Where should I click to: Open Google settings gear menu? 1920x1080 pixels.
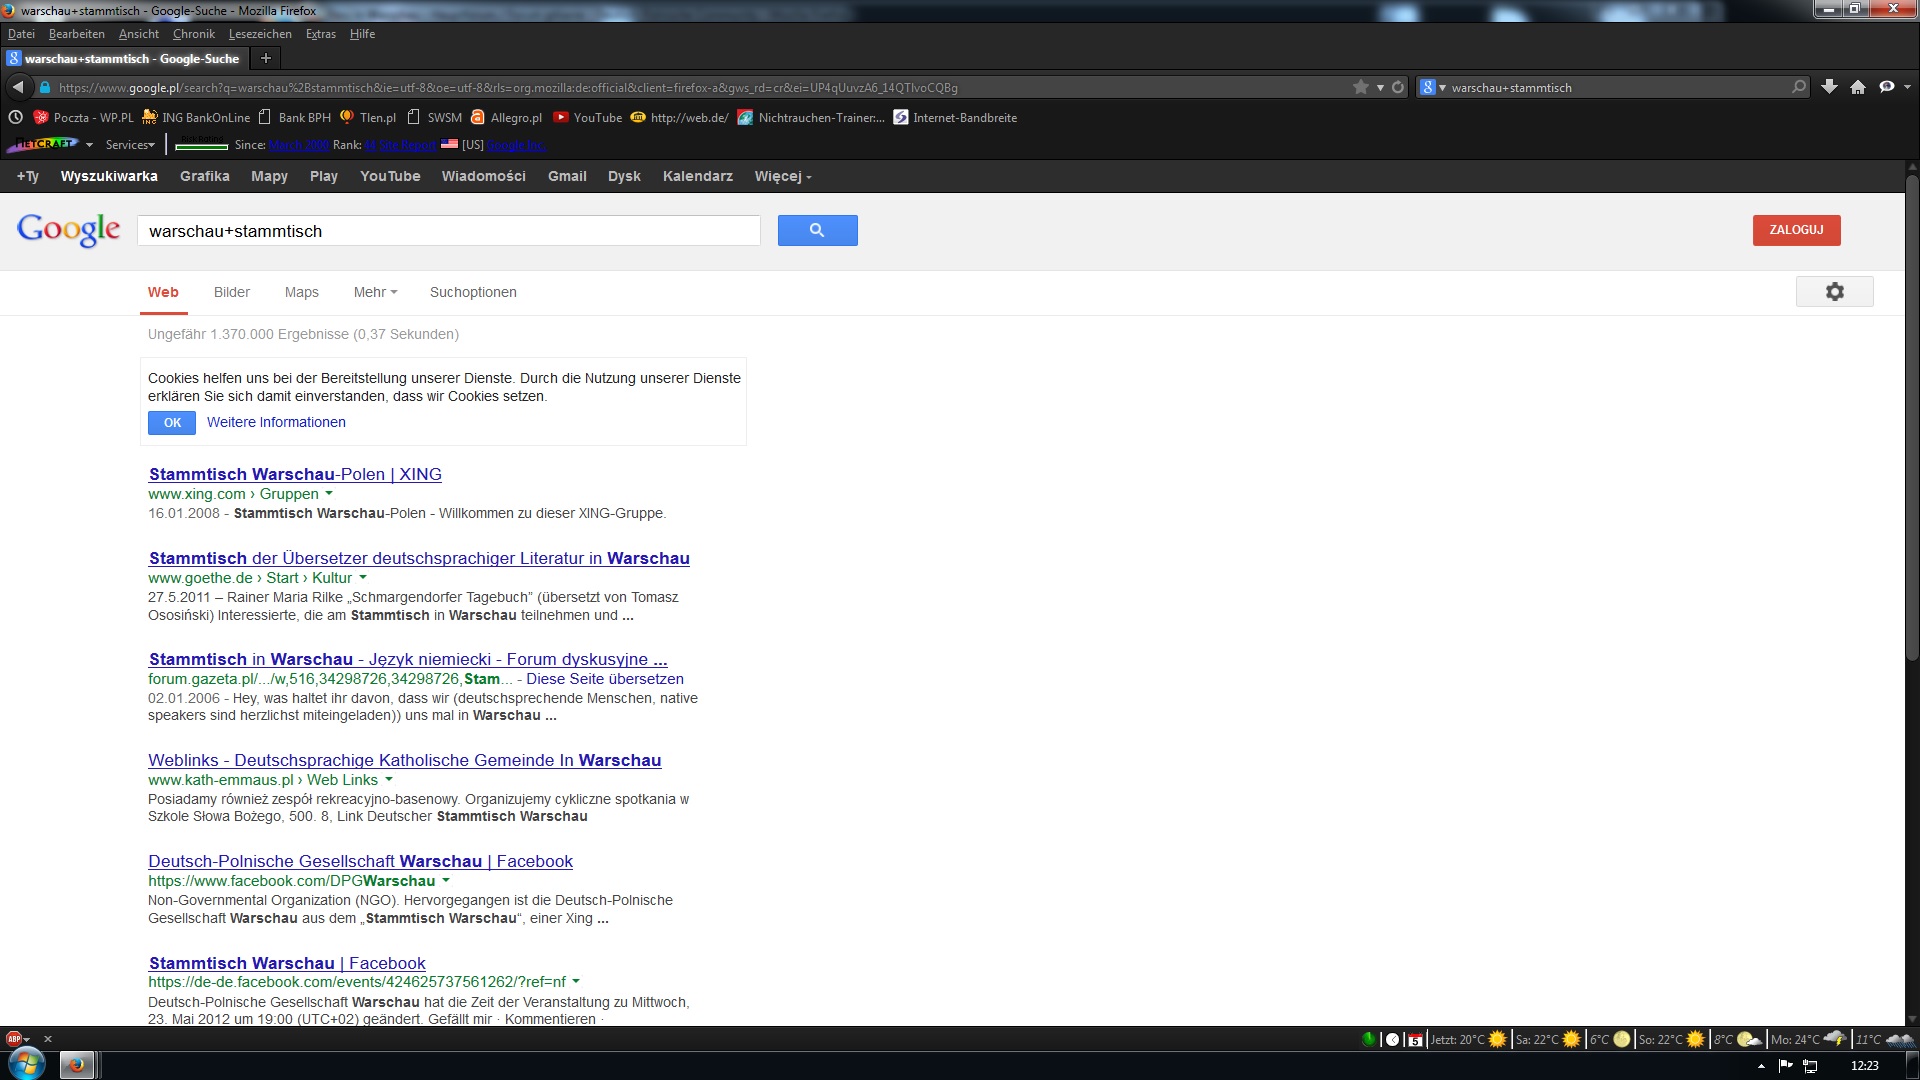pos(1834,292)
